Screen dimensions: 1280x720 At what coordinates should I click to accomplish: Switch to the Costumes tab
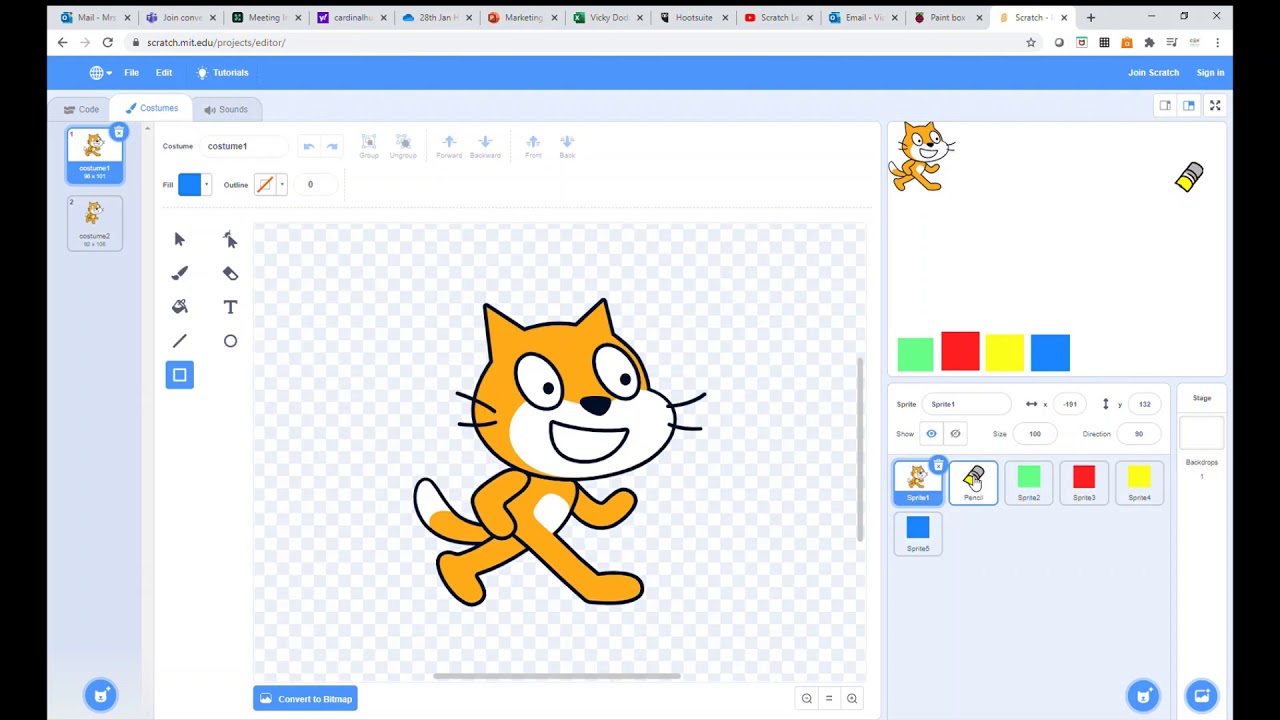(152, 108)
